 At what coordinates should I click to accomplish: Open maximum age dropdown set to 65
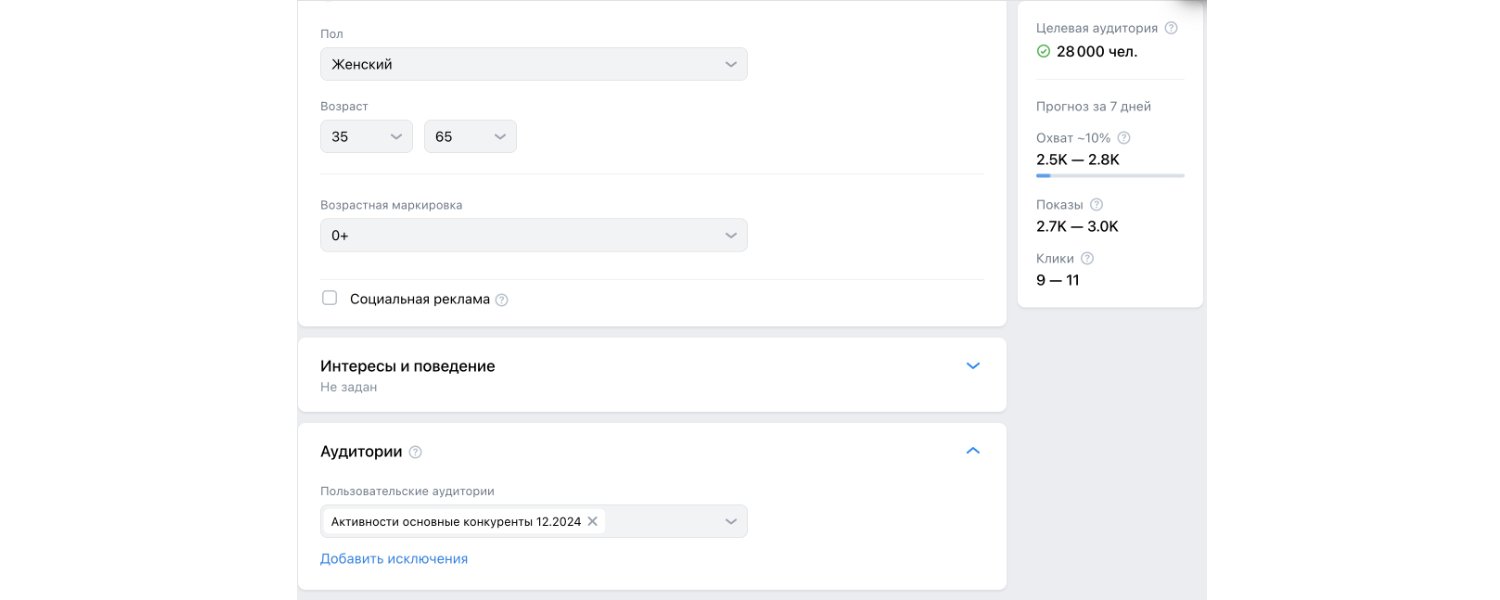[470, 137]
